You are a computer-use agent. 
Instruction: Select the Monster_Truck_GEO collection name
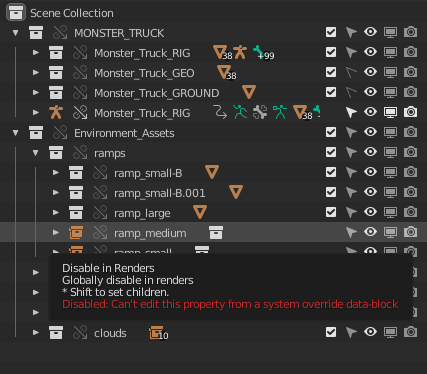tap(144, 73)
